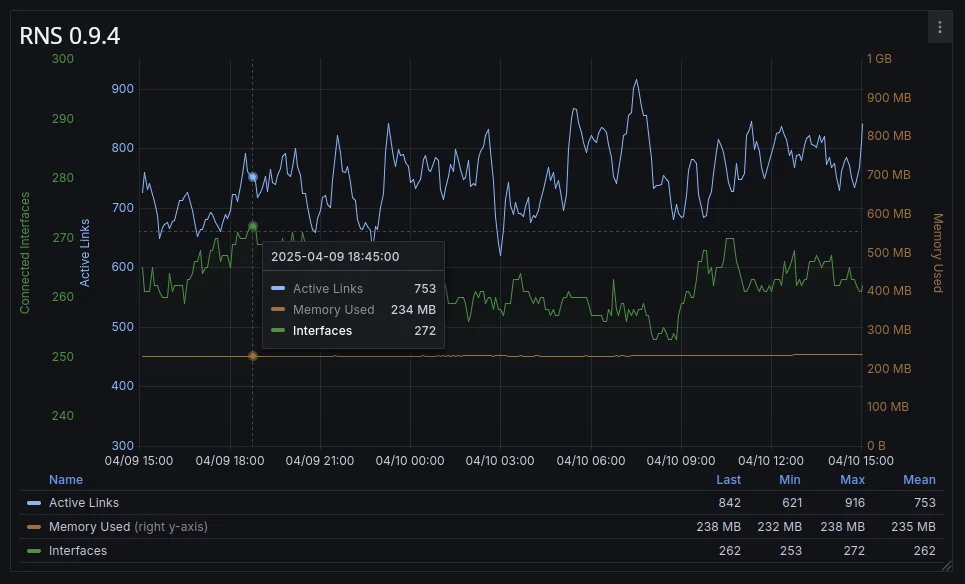
Task: Toggle visibility of the Interfaces series label
Action: point(78,551)
